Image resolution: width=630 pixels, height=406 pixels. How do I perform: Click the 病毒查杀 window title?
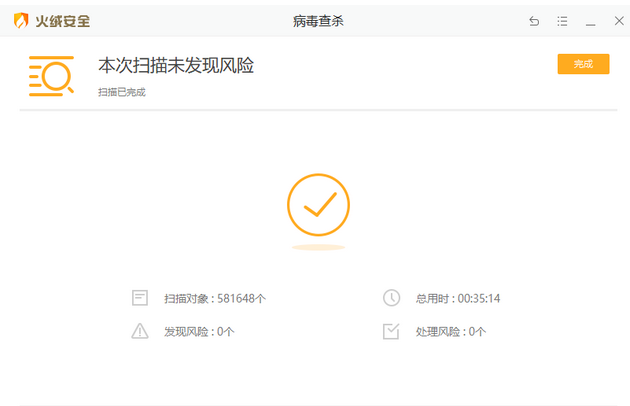pos(319,21)
